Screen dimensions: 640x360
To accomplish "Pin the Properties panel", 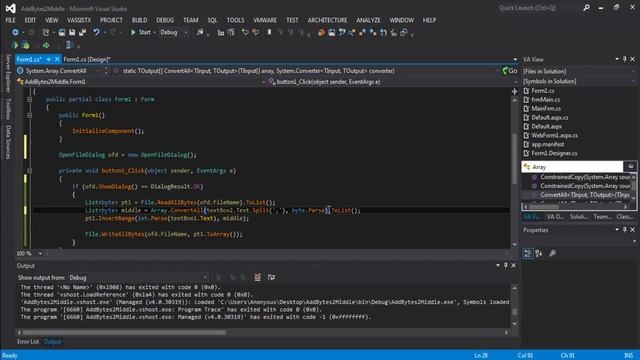I will (x=624, y=230).
